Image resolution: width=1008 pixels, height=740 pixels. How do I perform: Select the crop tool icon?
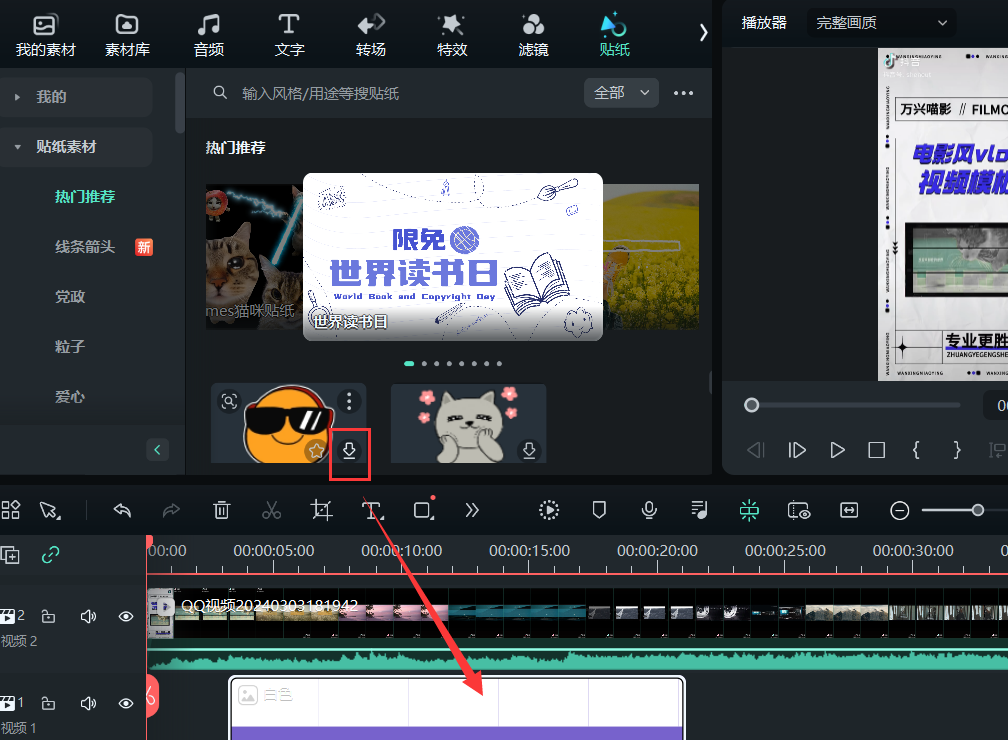pos(321,510)
